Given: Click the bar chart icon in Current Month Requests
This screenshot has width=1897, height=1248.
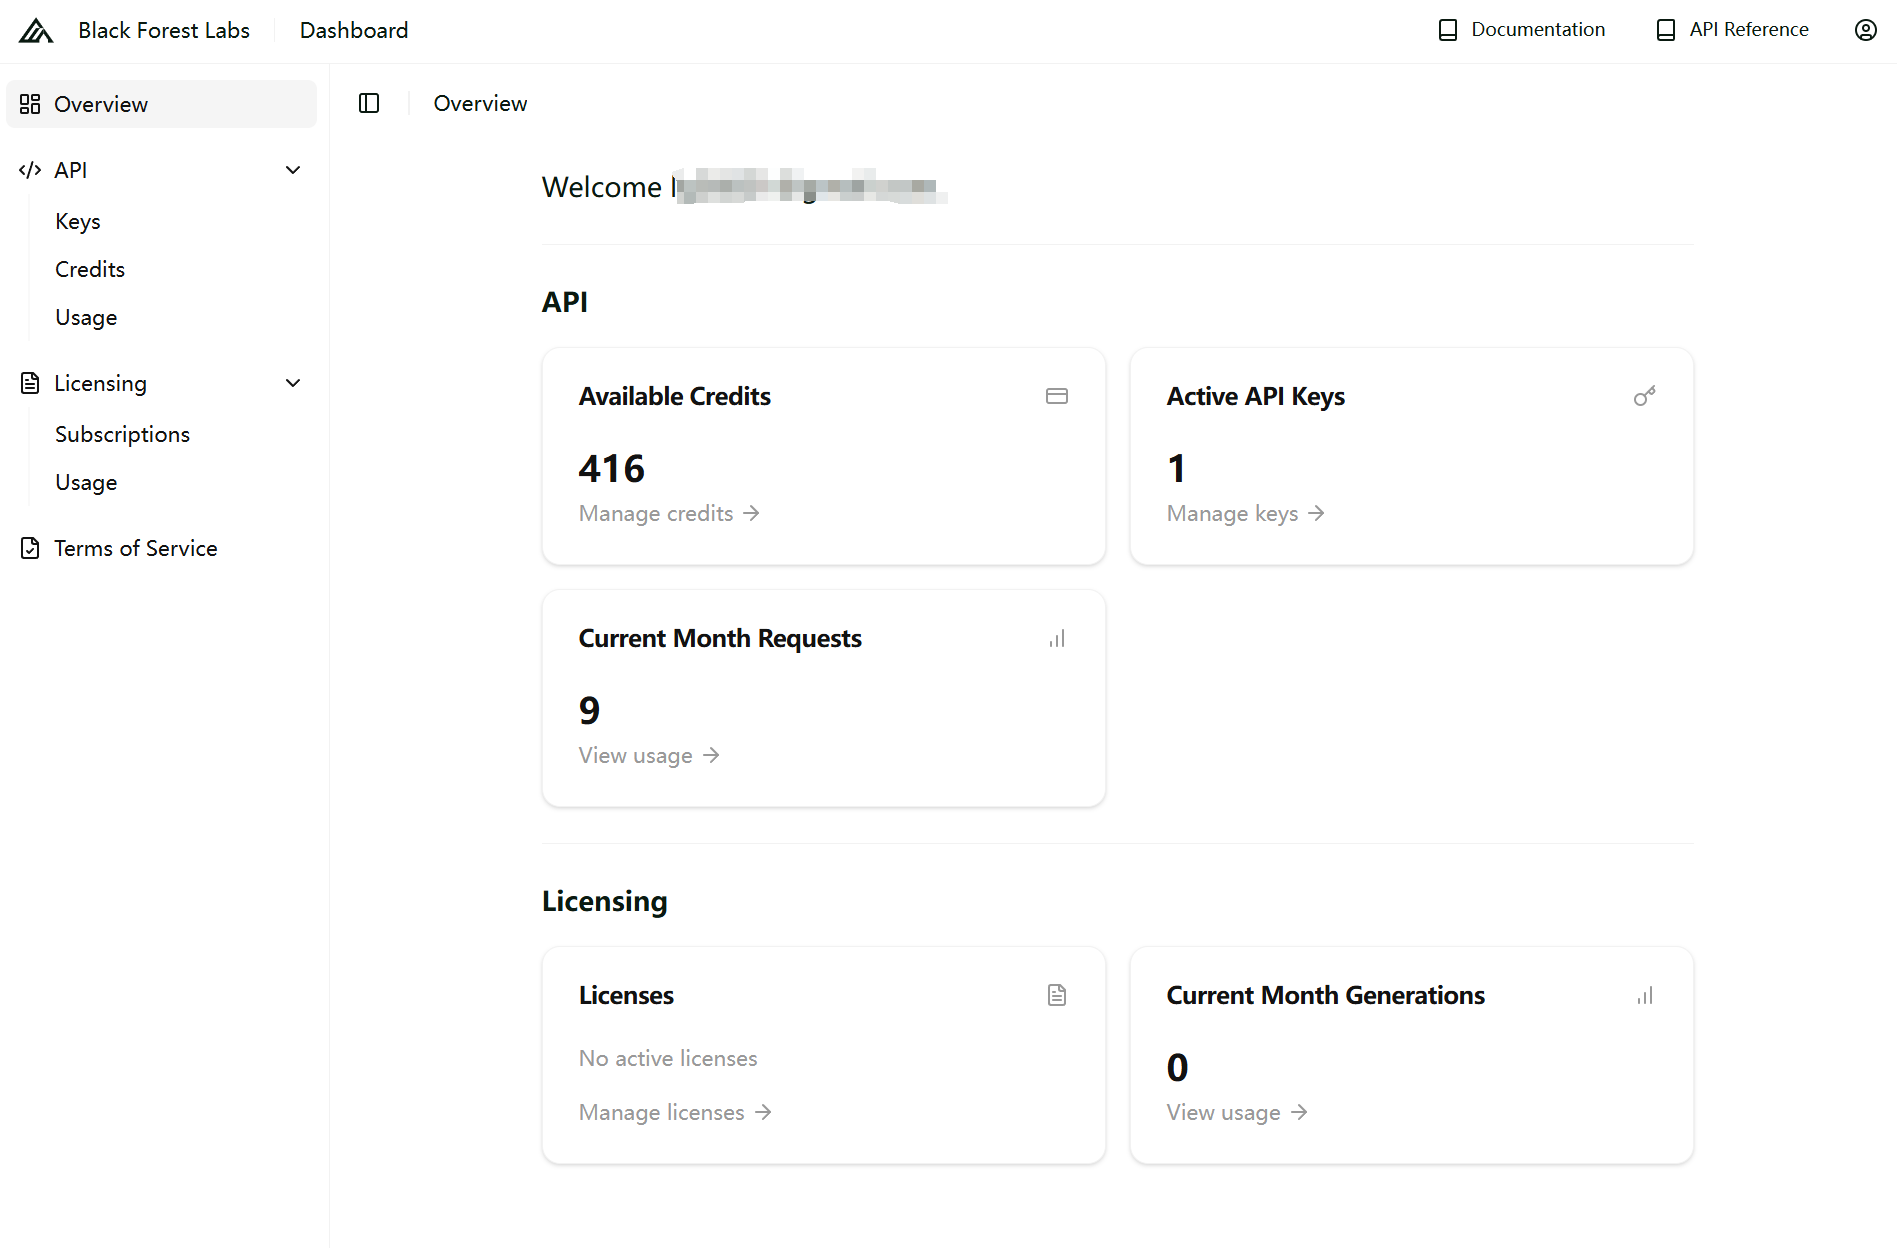Looking at the screenshot, I should 1056,638.
